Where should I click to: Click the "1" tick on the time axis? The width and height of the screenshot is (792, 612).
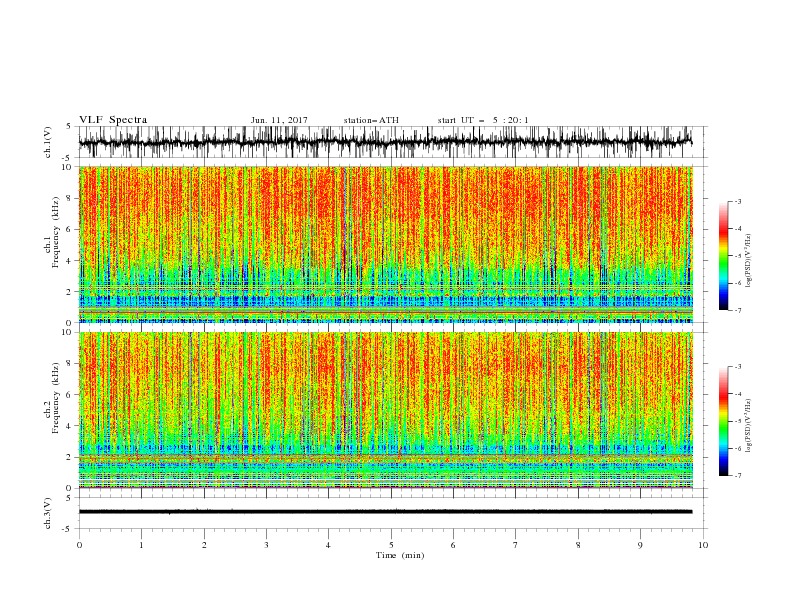click(x=141, y=545)
